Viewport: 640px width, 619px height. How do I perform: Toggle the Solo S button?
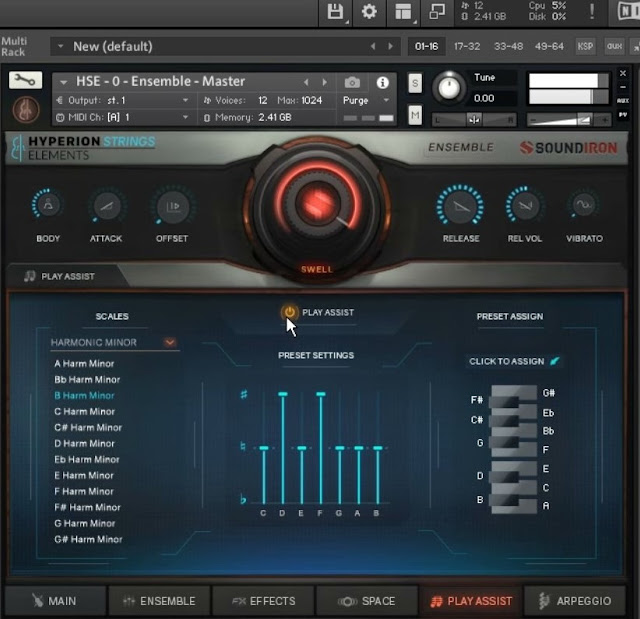pos(415,83)
